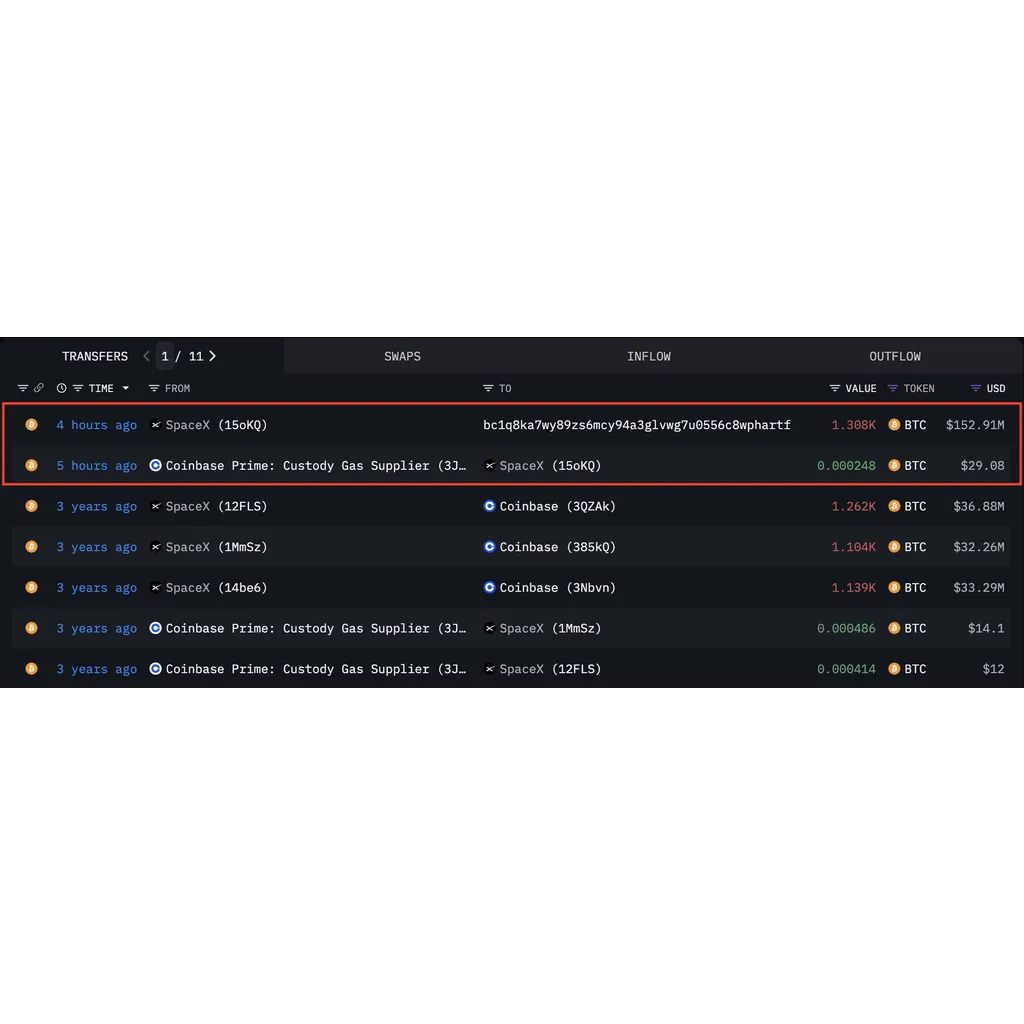Click Coinbase logo beside Coinbase (3QZAk)
The height and width of the screenshot is (1024, 1024).
[x=489, y=506]
